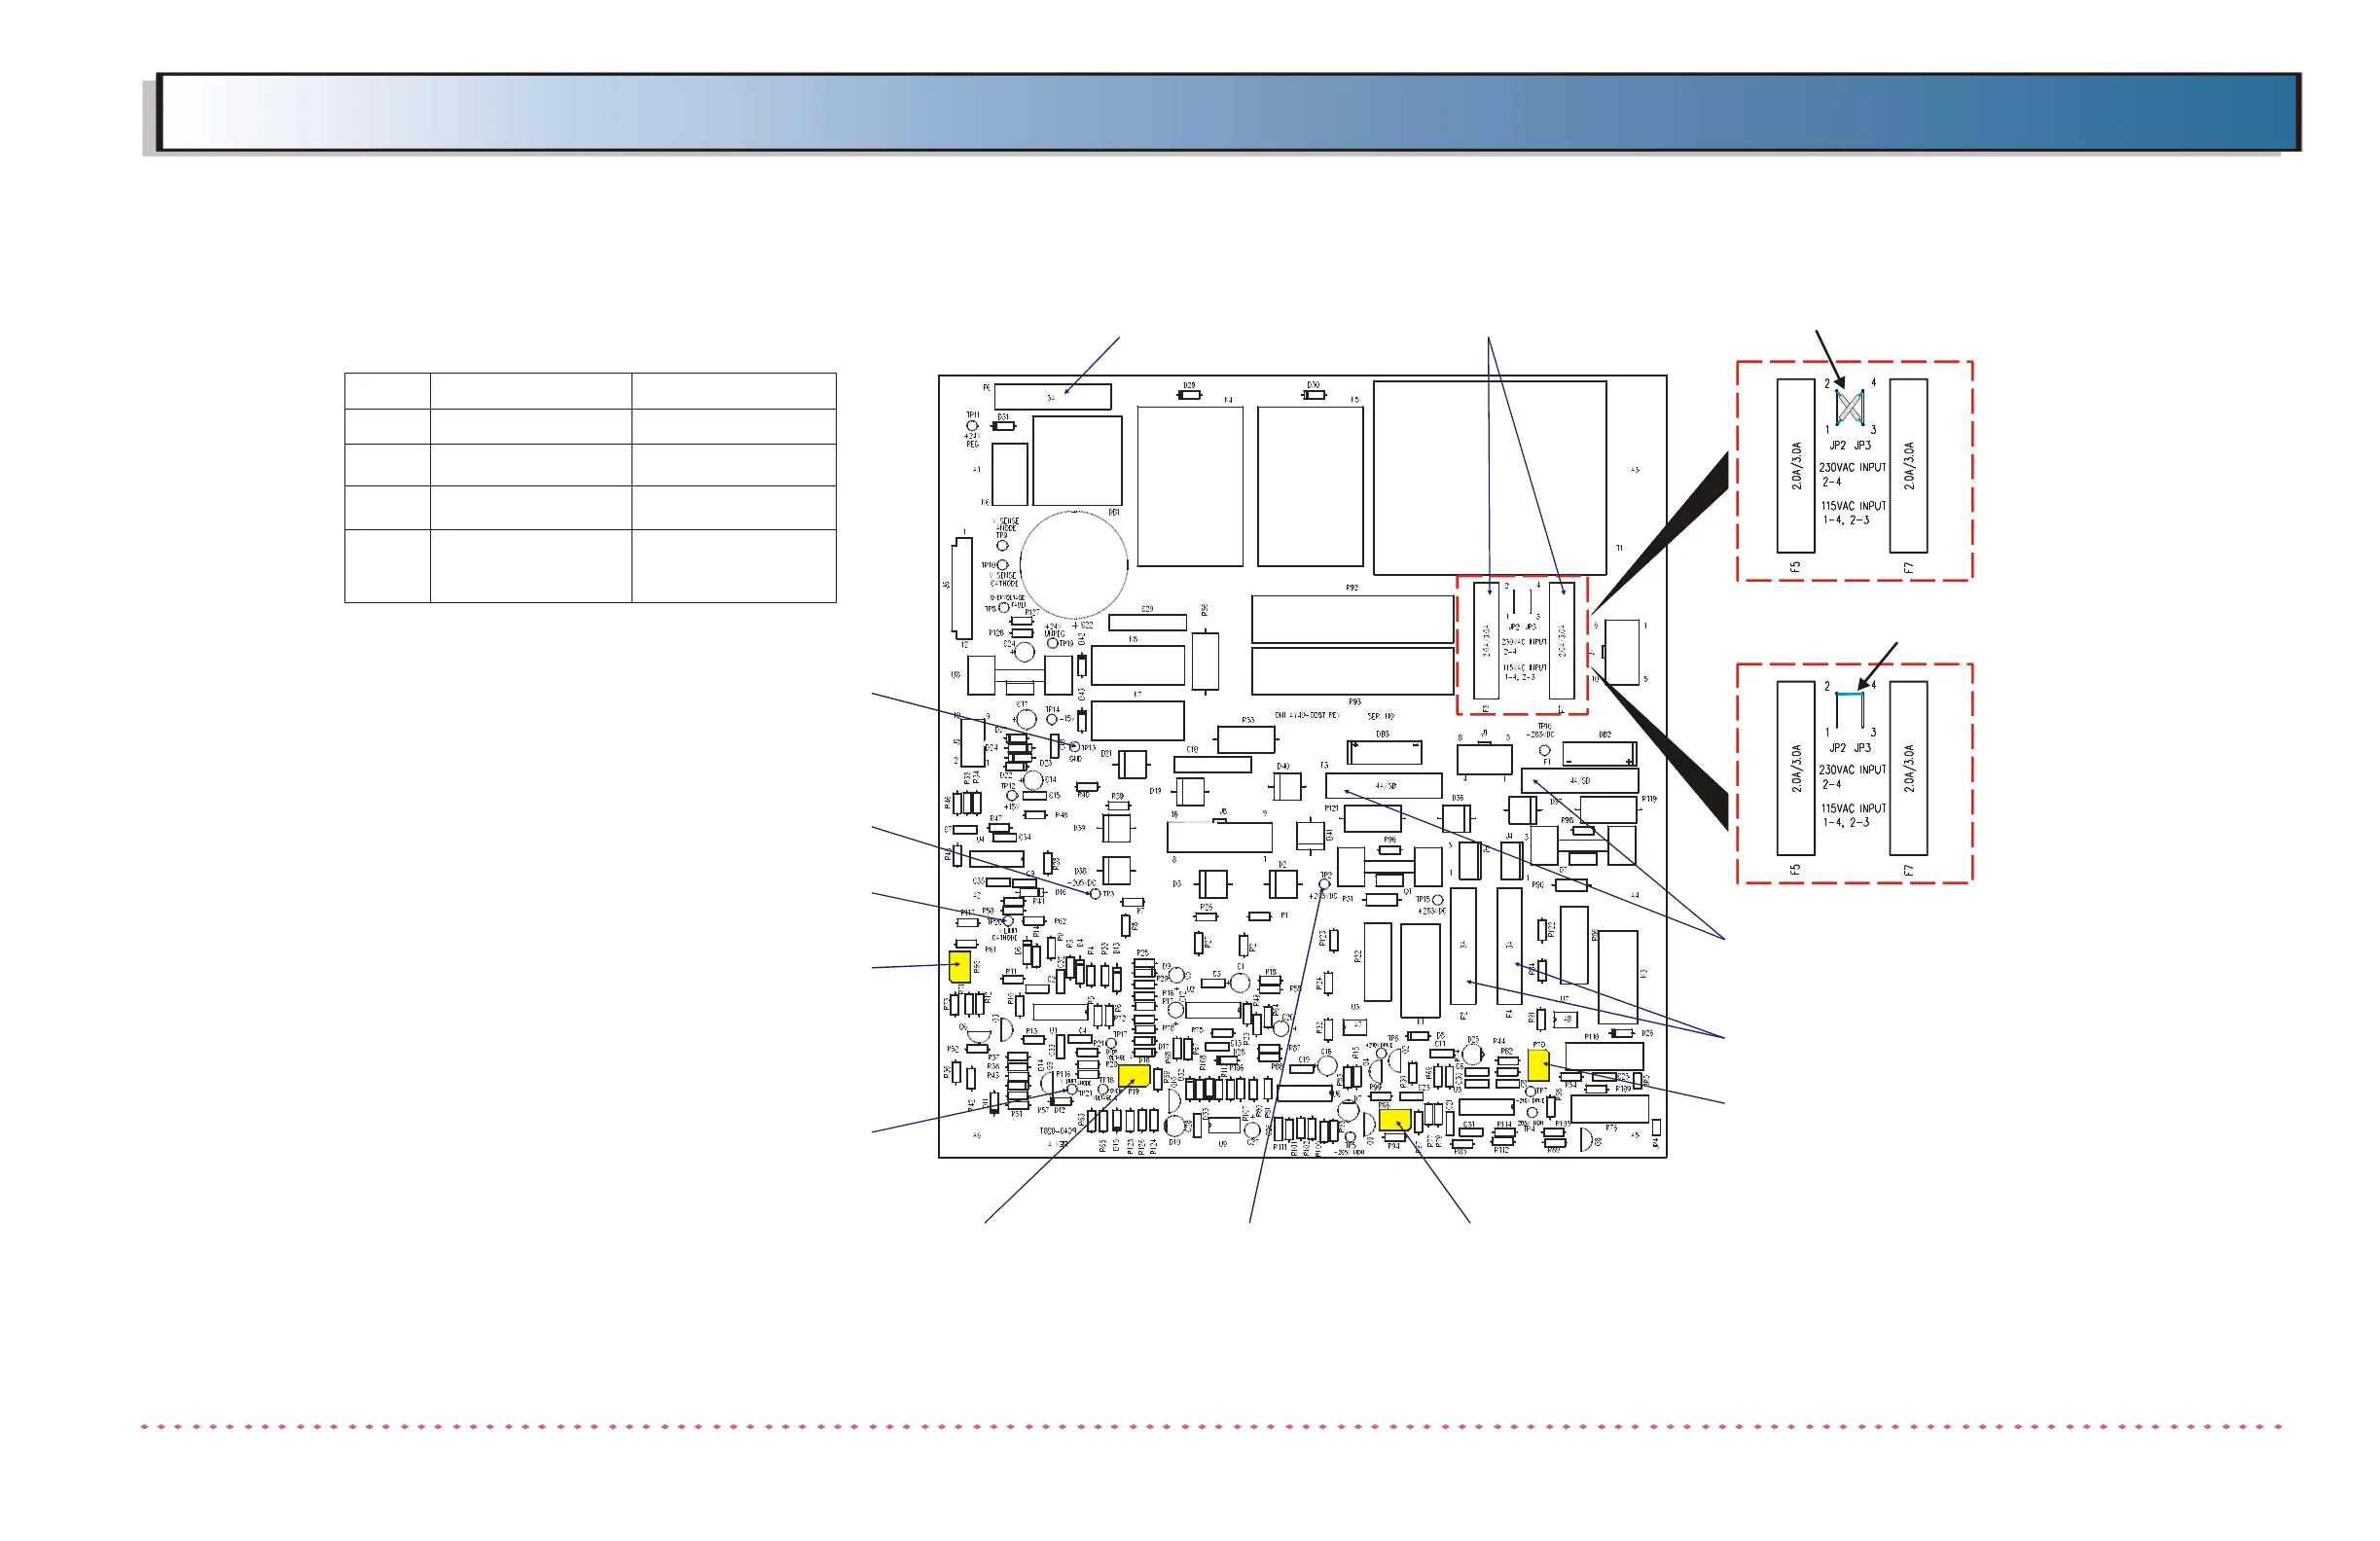Click the yellow R19 potentiometer near TP18
Viewport: 2380px width, 1541px height.
click(1133, 1076)
